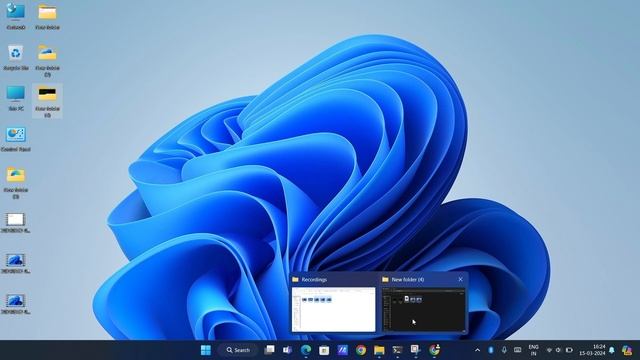
Task: Open the touch keyboard tray icon
Action: 518,350
